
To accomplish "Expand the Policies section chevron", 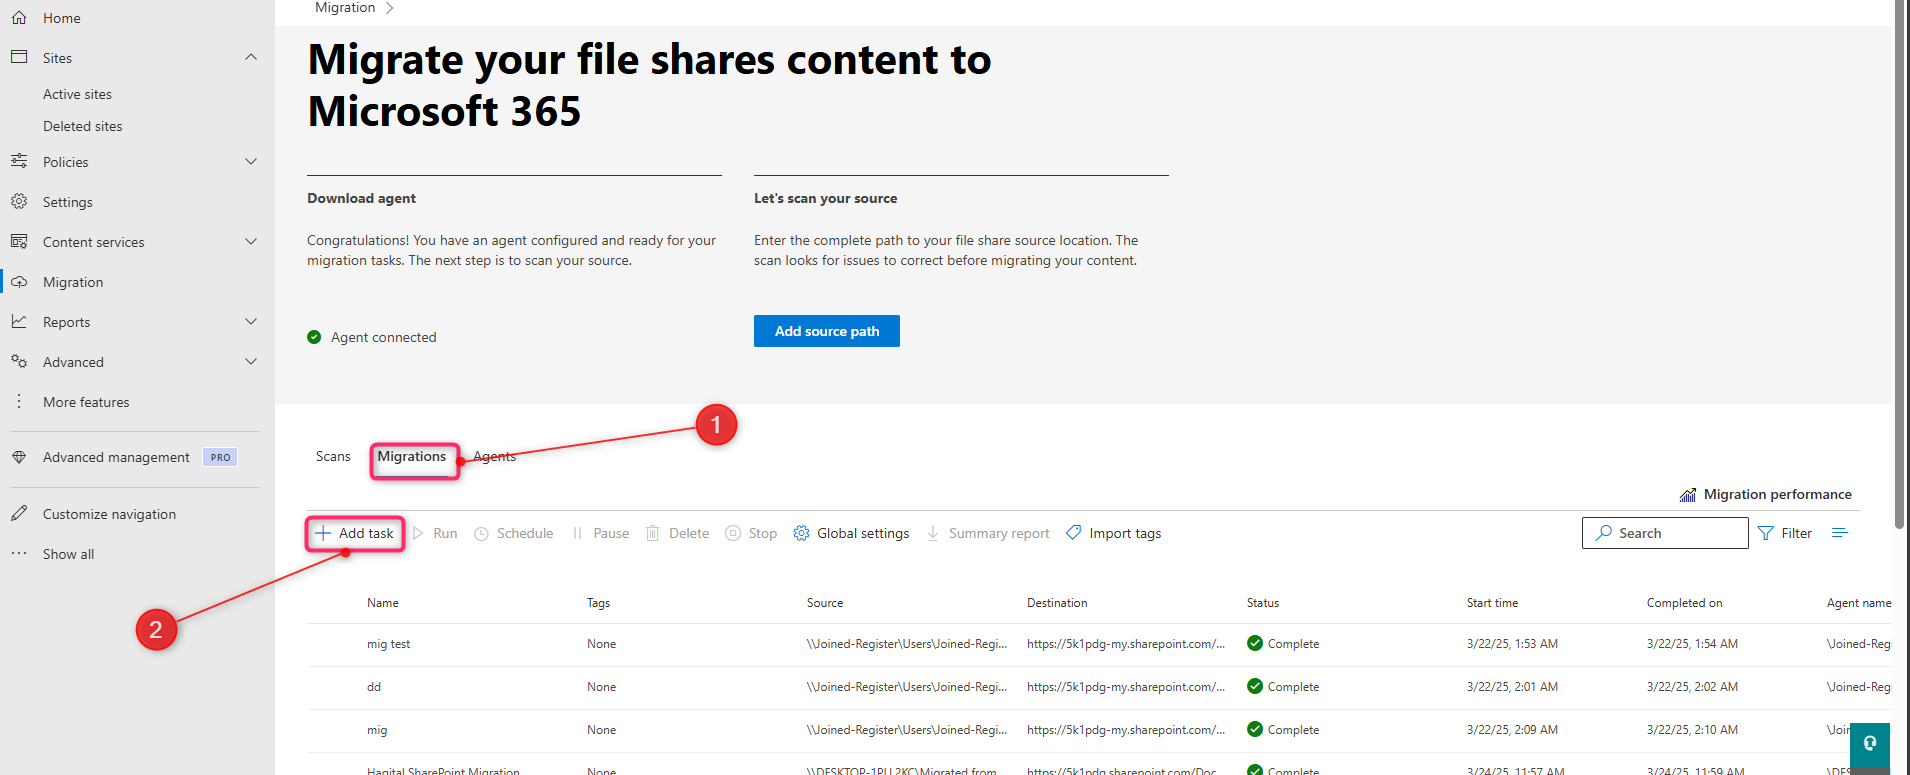I will point(251,161).
